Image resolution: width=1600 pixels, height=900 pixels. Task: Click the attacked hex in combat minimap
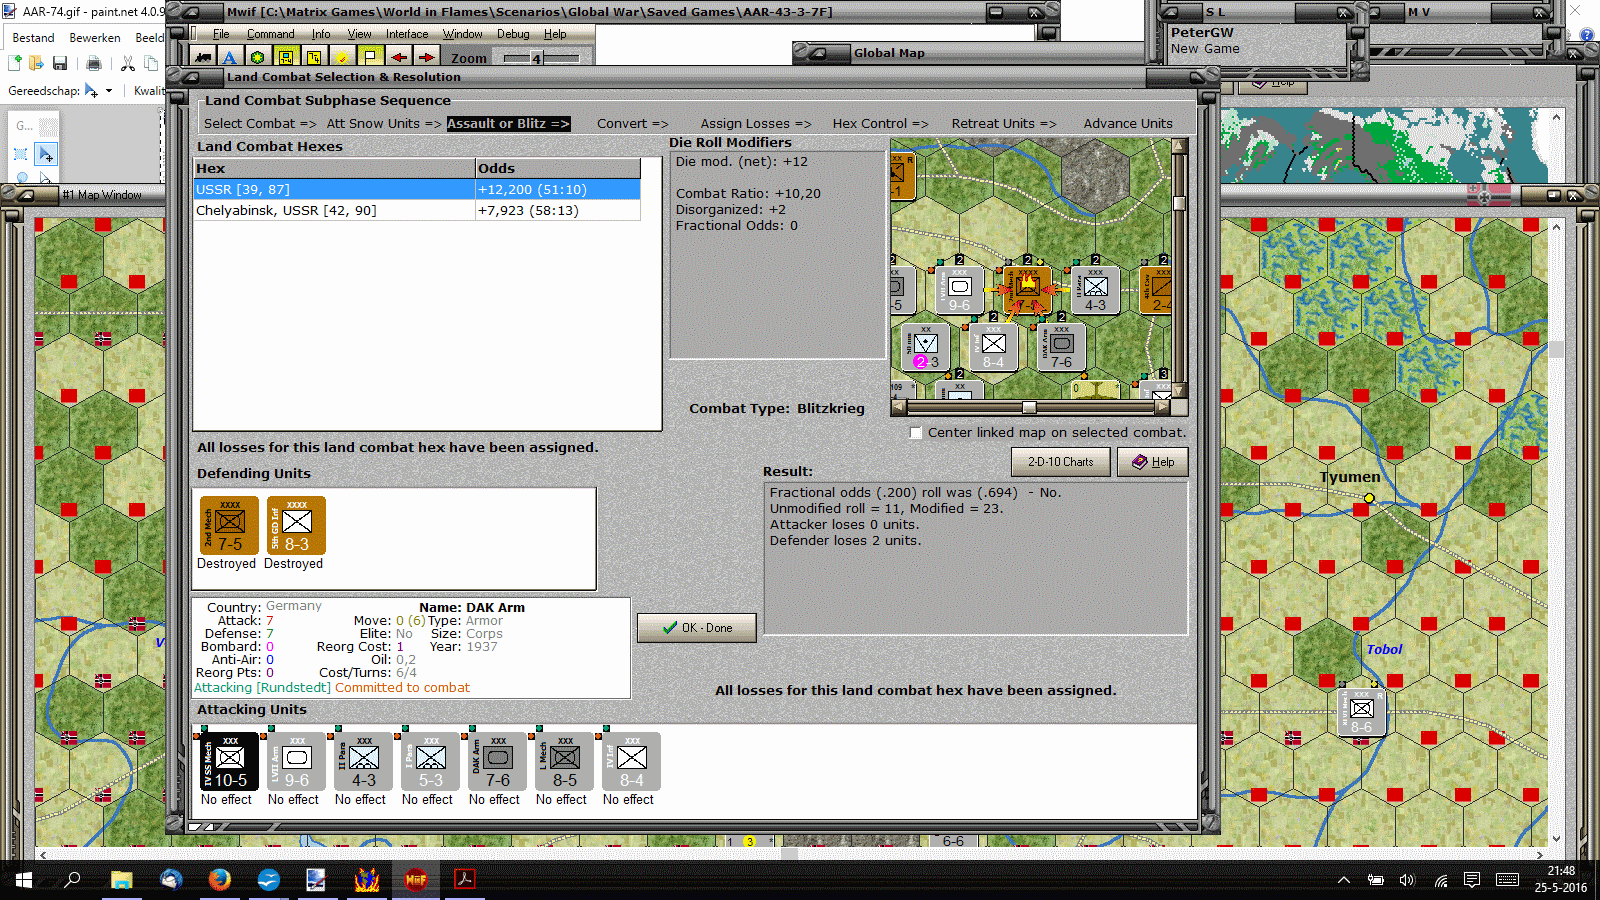pyautogui.click(x=1027, y=290)
